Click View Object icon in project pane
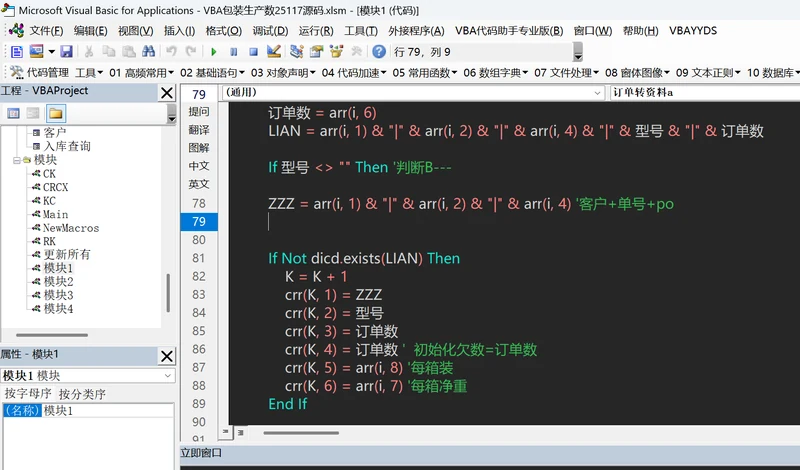The image size is (800, 470). [33, 113]
